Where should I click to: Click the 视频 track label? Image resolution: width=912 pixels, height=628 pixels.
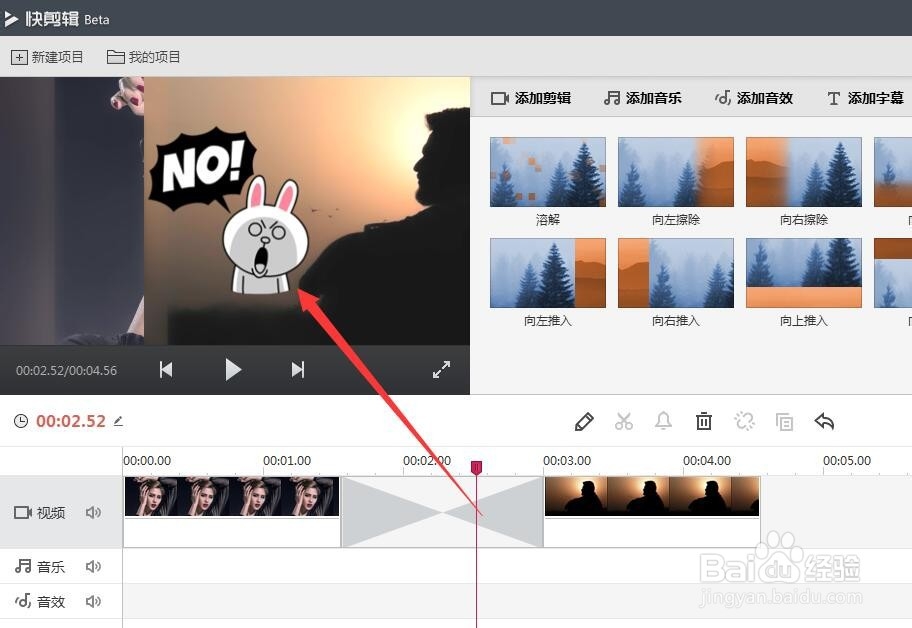click(x=40, y=512)
